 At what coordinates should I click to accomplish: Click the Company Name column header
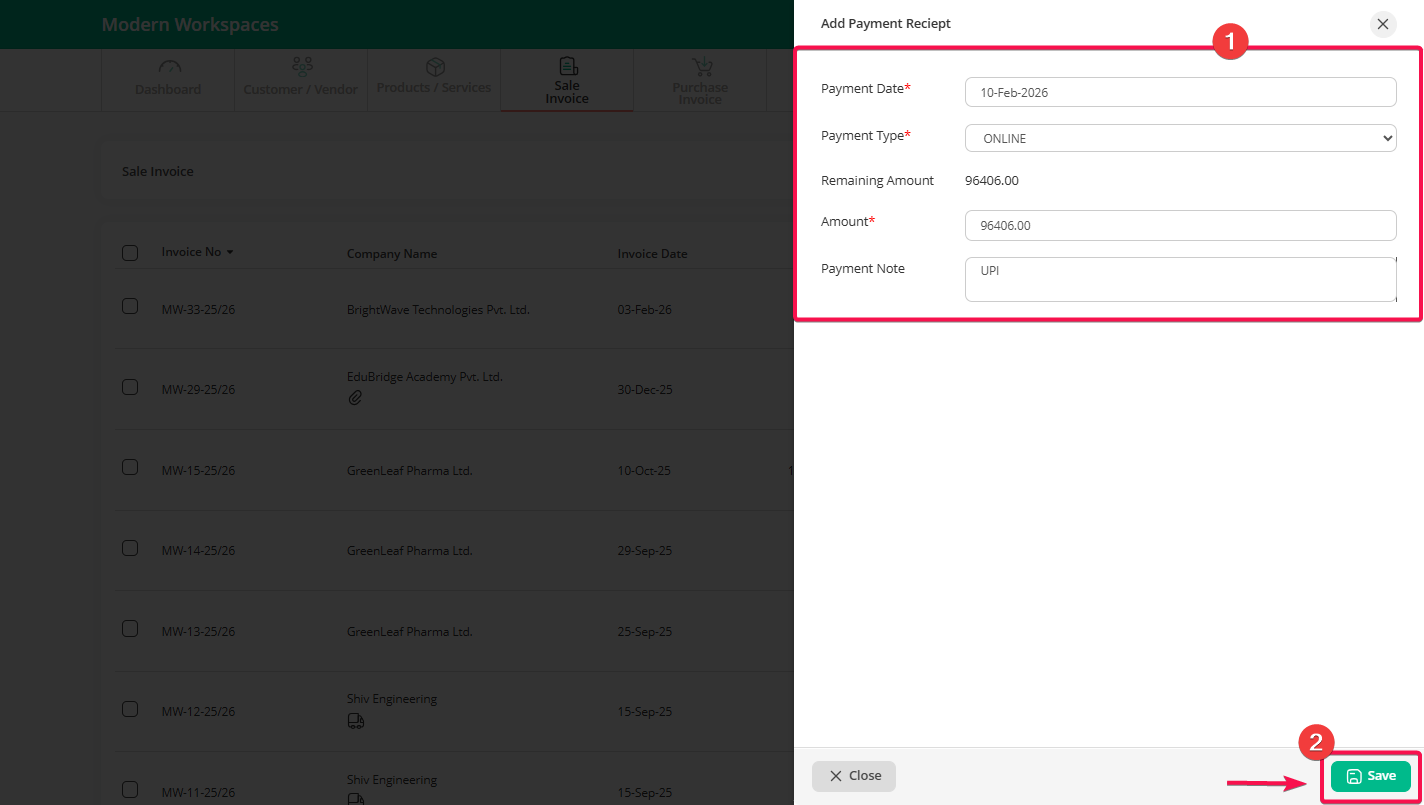[391, 254]
